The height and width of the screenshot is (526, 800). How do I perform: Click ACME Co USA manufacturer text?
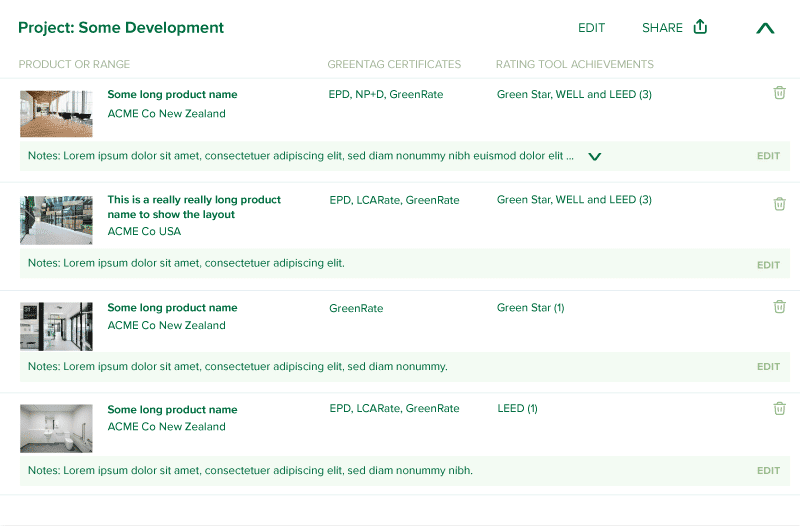[144, 232]
